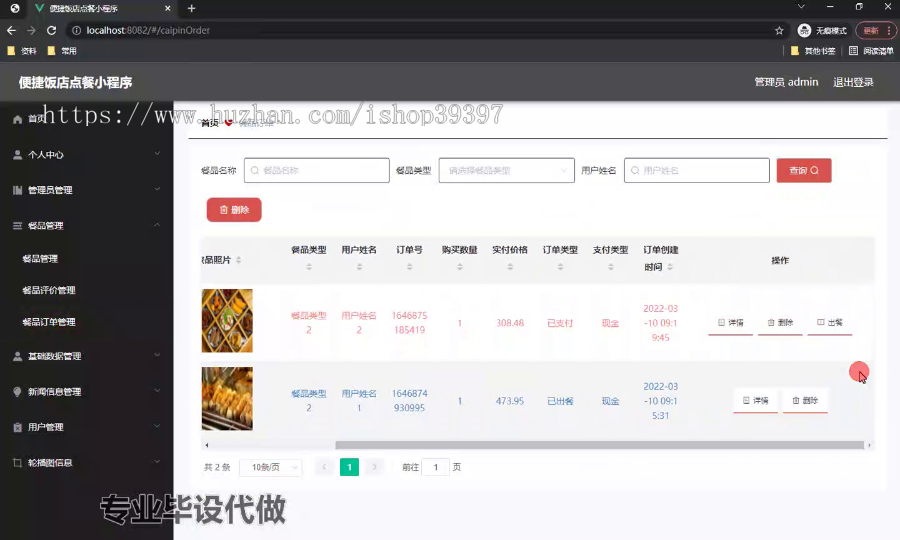Click the next page arrow

(x=374, y=467)
